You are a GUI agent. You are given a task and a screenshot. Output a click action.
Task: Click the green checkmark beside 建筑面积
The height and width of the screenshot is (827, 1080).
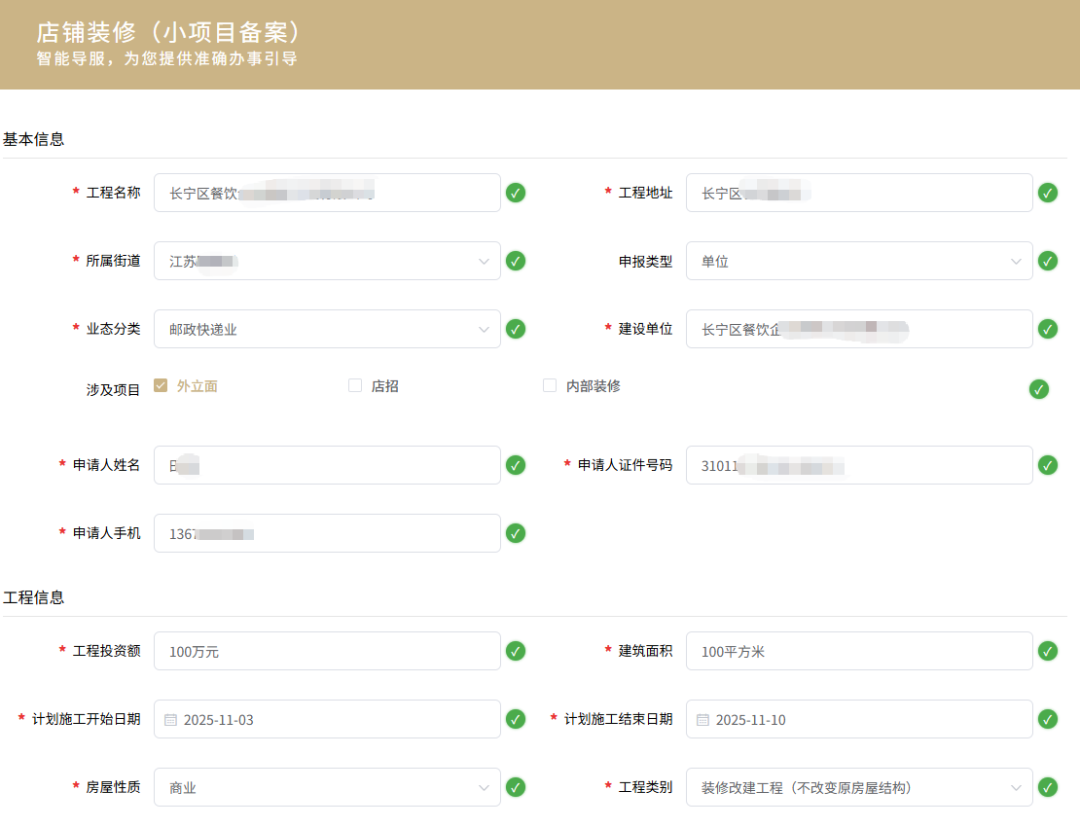coord(1047,650)
